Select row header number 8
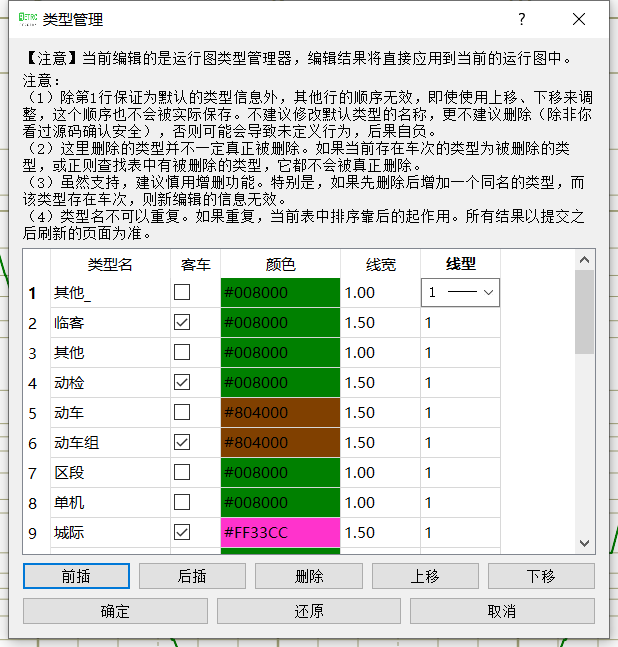618x647 pixels. (x=36, y=502)
